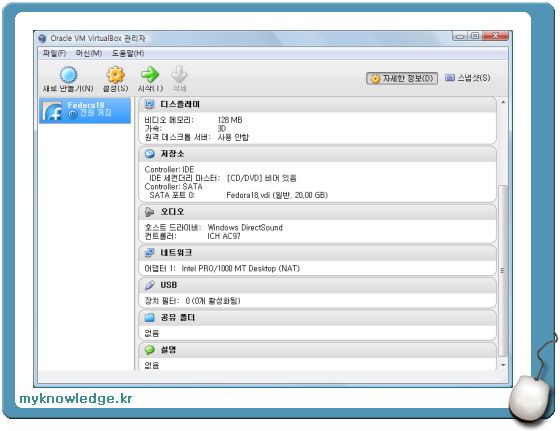Viewport: 560px width, 431px height.
Task: Click the 전원 꺼짐 status under Fedora18
Action: point(90,113)
